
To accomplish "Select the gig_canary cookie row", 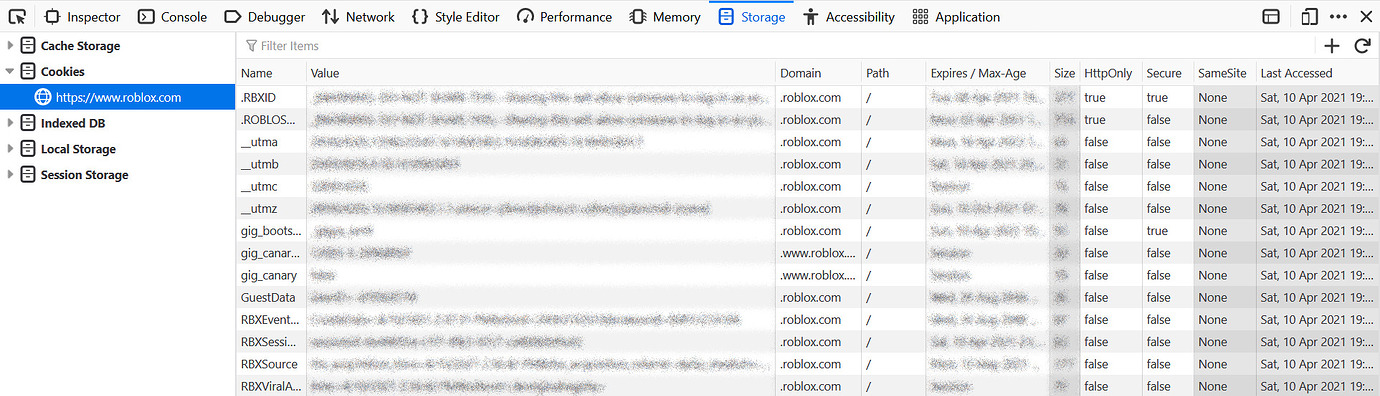I will coord(808,275).
